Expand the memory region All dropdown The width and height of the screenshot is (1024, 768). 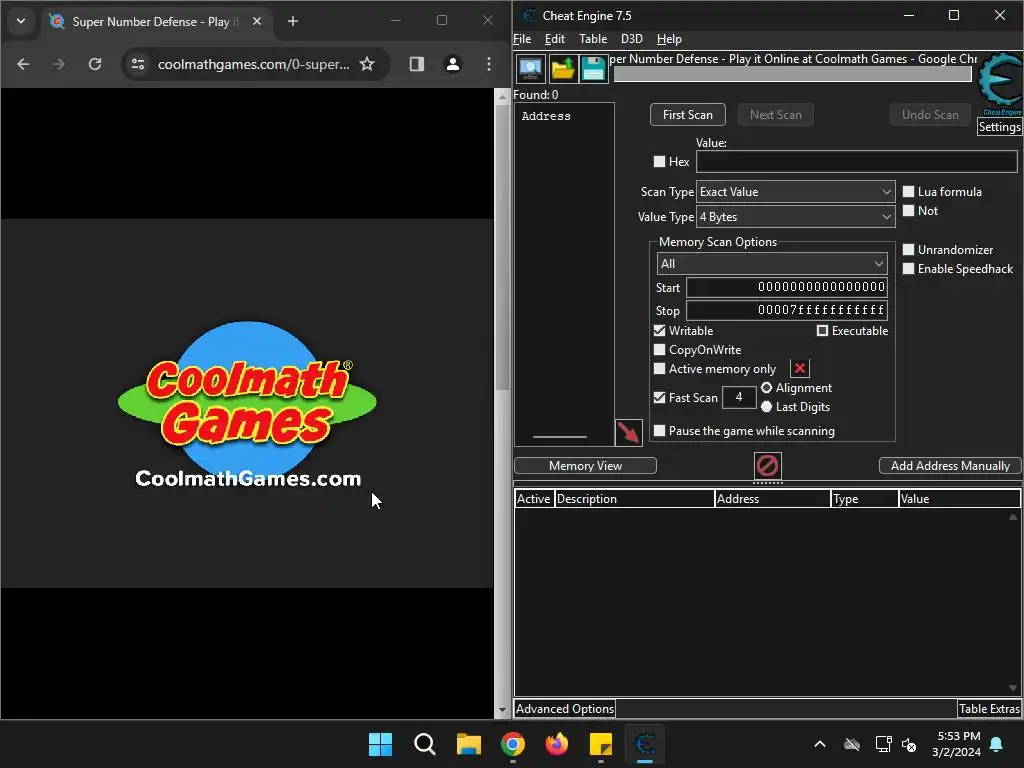(772, 263)
